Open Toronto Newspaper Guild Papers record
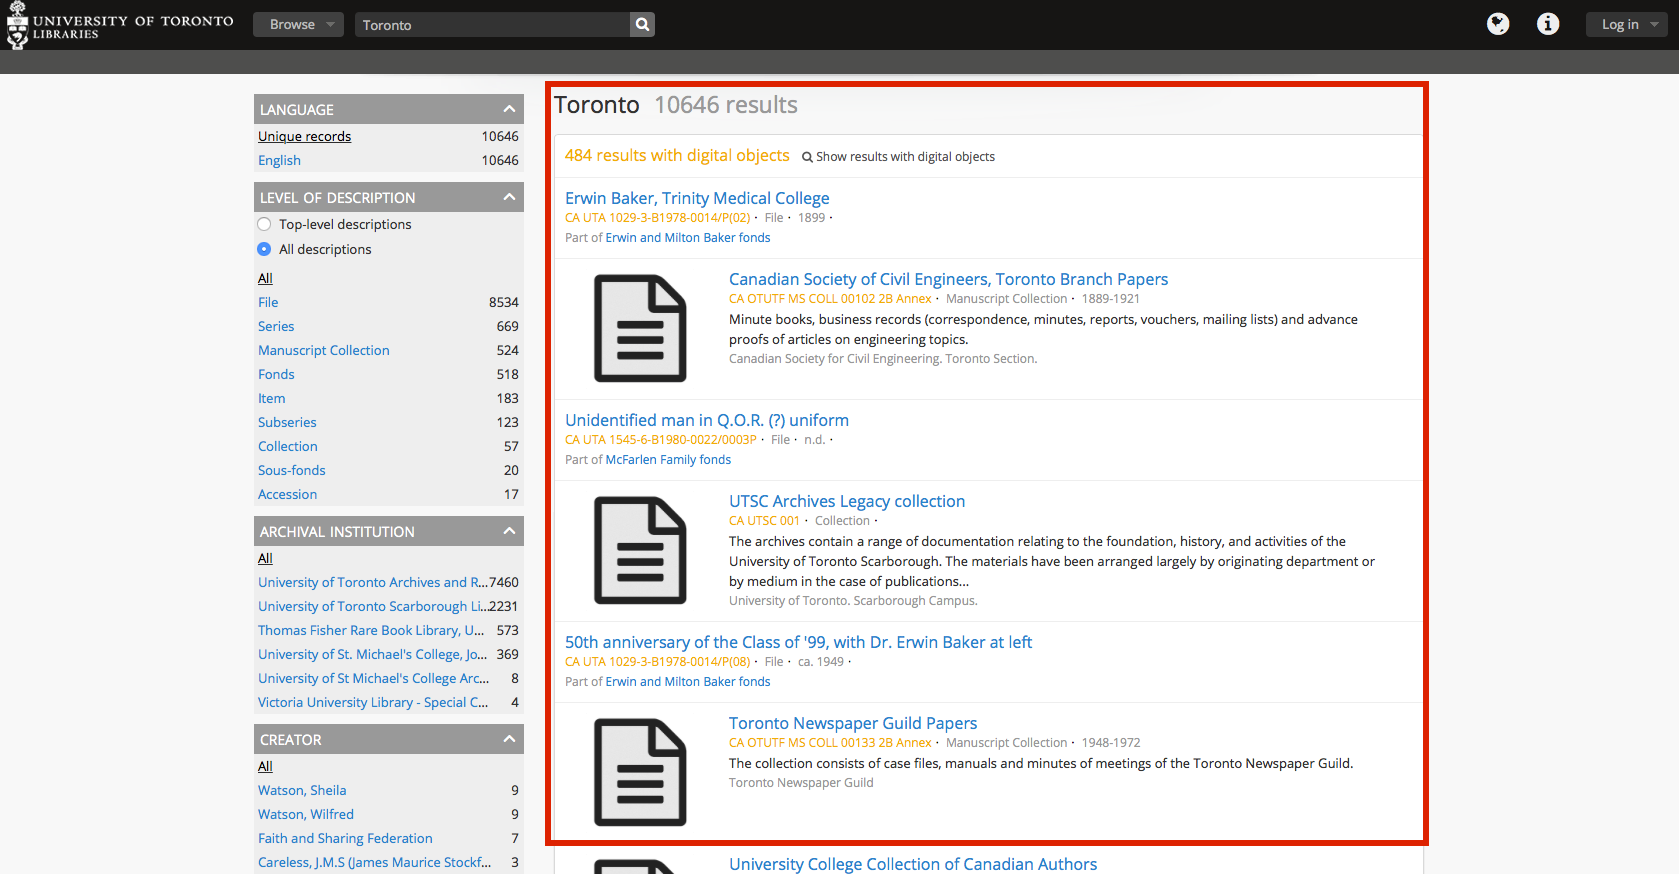The image size is (1679, 874). click(x=853, y=723)
